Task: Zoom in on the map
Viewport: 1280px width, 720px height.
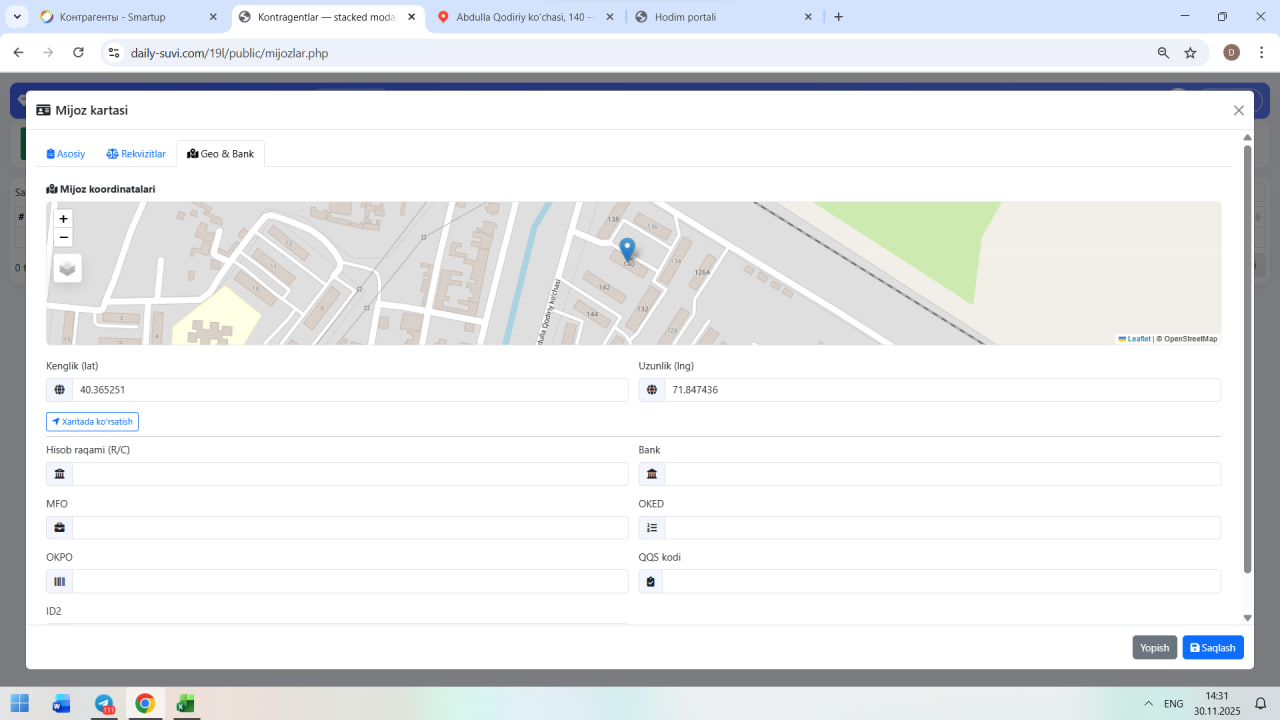Action: pos(64,219)
